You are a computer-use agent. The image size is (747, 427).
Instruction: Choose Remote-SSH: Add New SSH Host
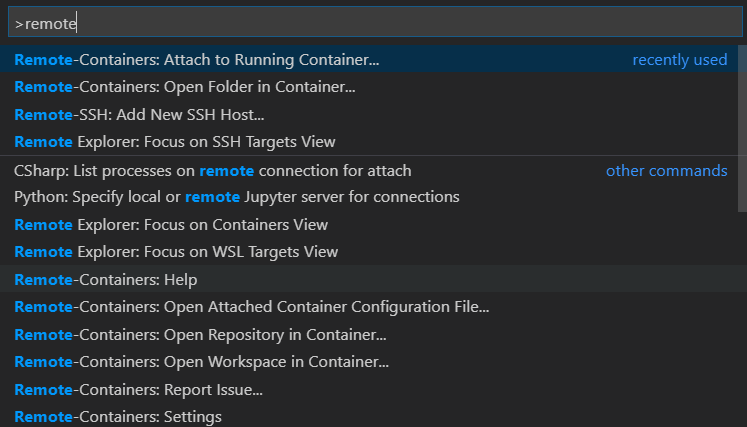(139, 114)
